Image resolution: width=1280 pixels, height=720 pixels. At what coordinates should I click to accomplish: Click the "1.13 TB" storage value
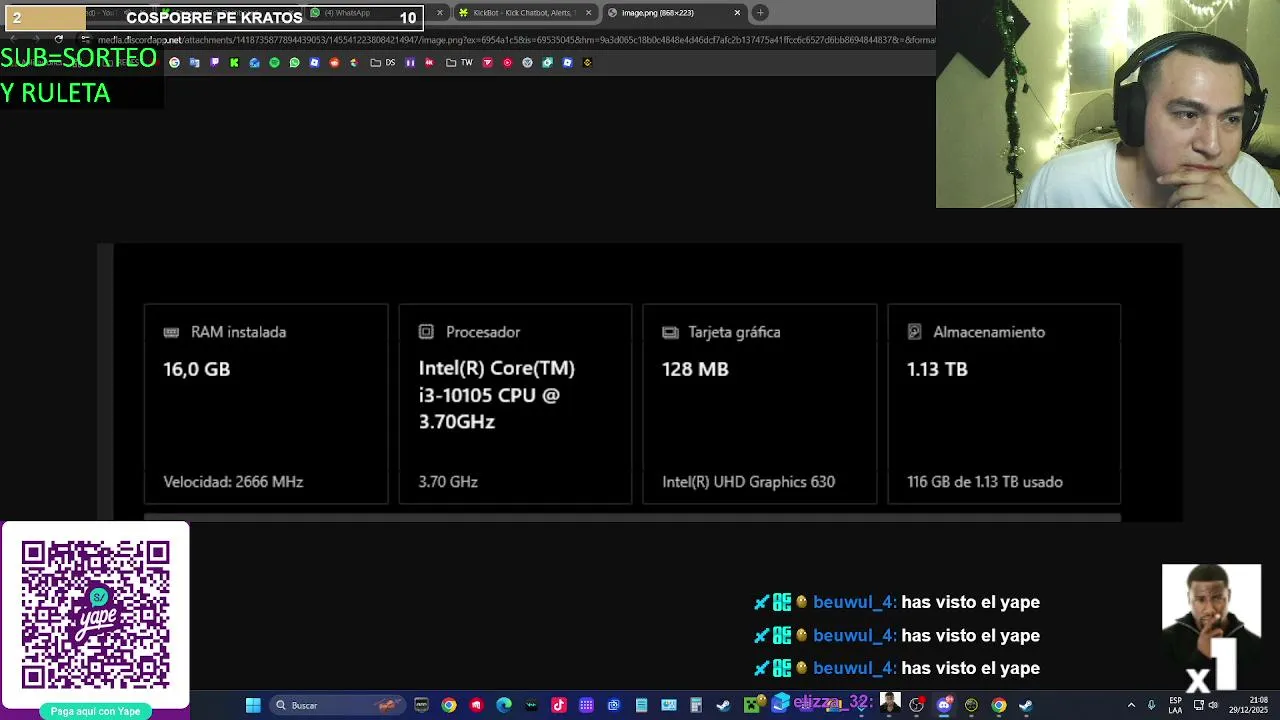(x=937, y=369)
